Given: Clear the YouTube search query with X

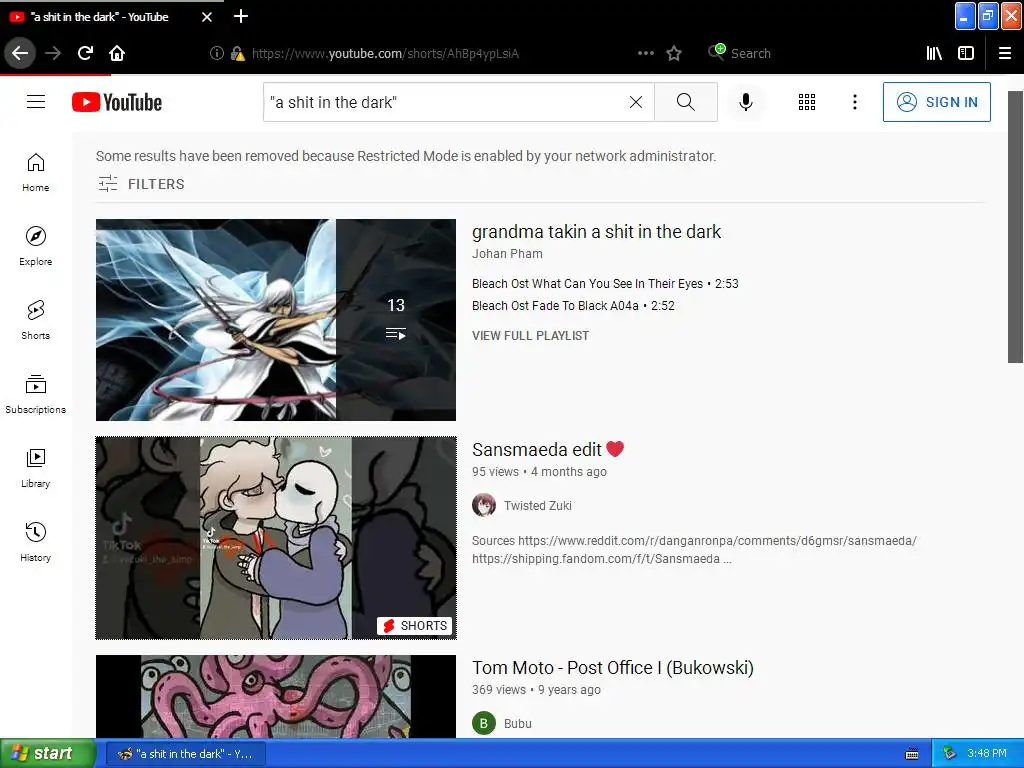Looking at the screenshot, I should (x=636, y=102).
